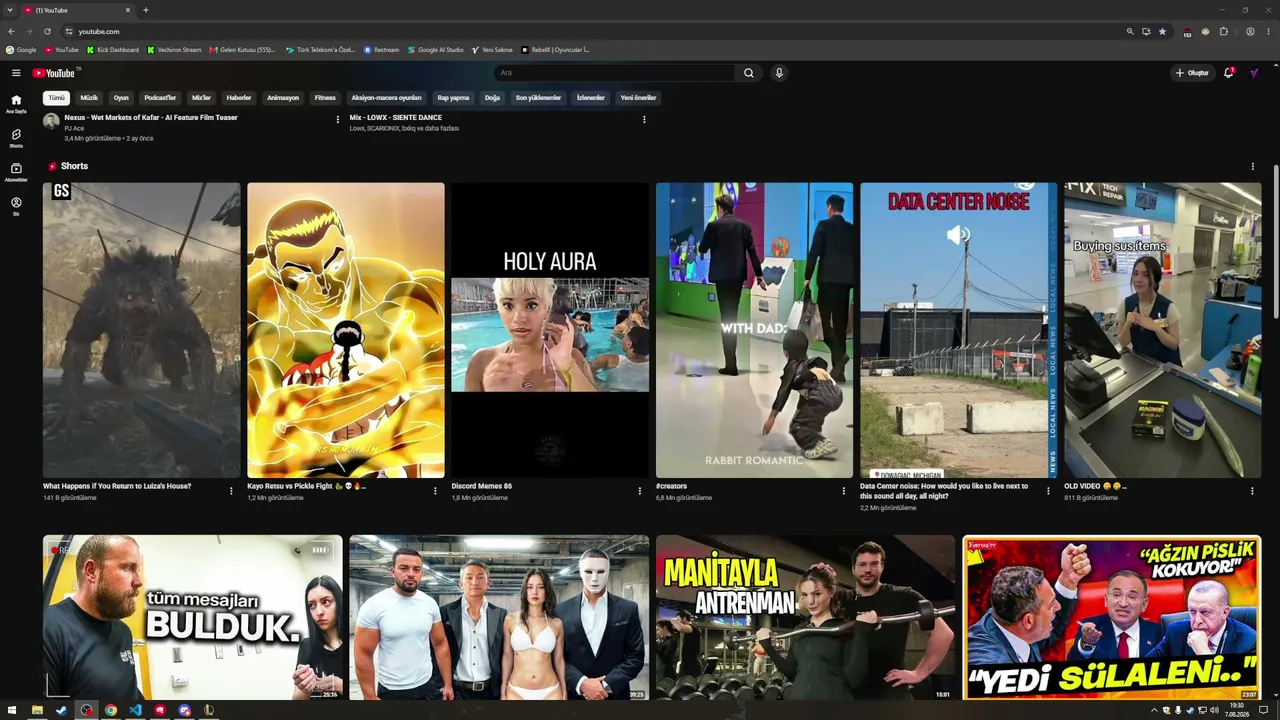Image resolution: width=1280 pixels, height=720 pixels.
Task: Open options for Data Center noise short
Action: click(x=1048, y=491)
